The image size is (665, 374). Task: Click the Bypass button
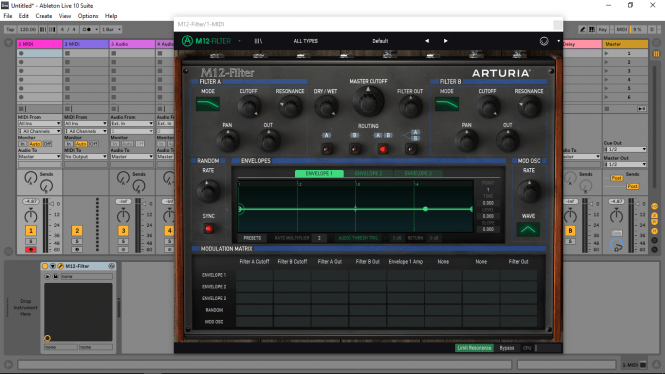click(507, 348)
